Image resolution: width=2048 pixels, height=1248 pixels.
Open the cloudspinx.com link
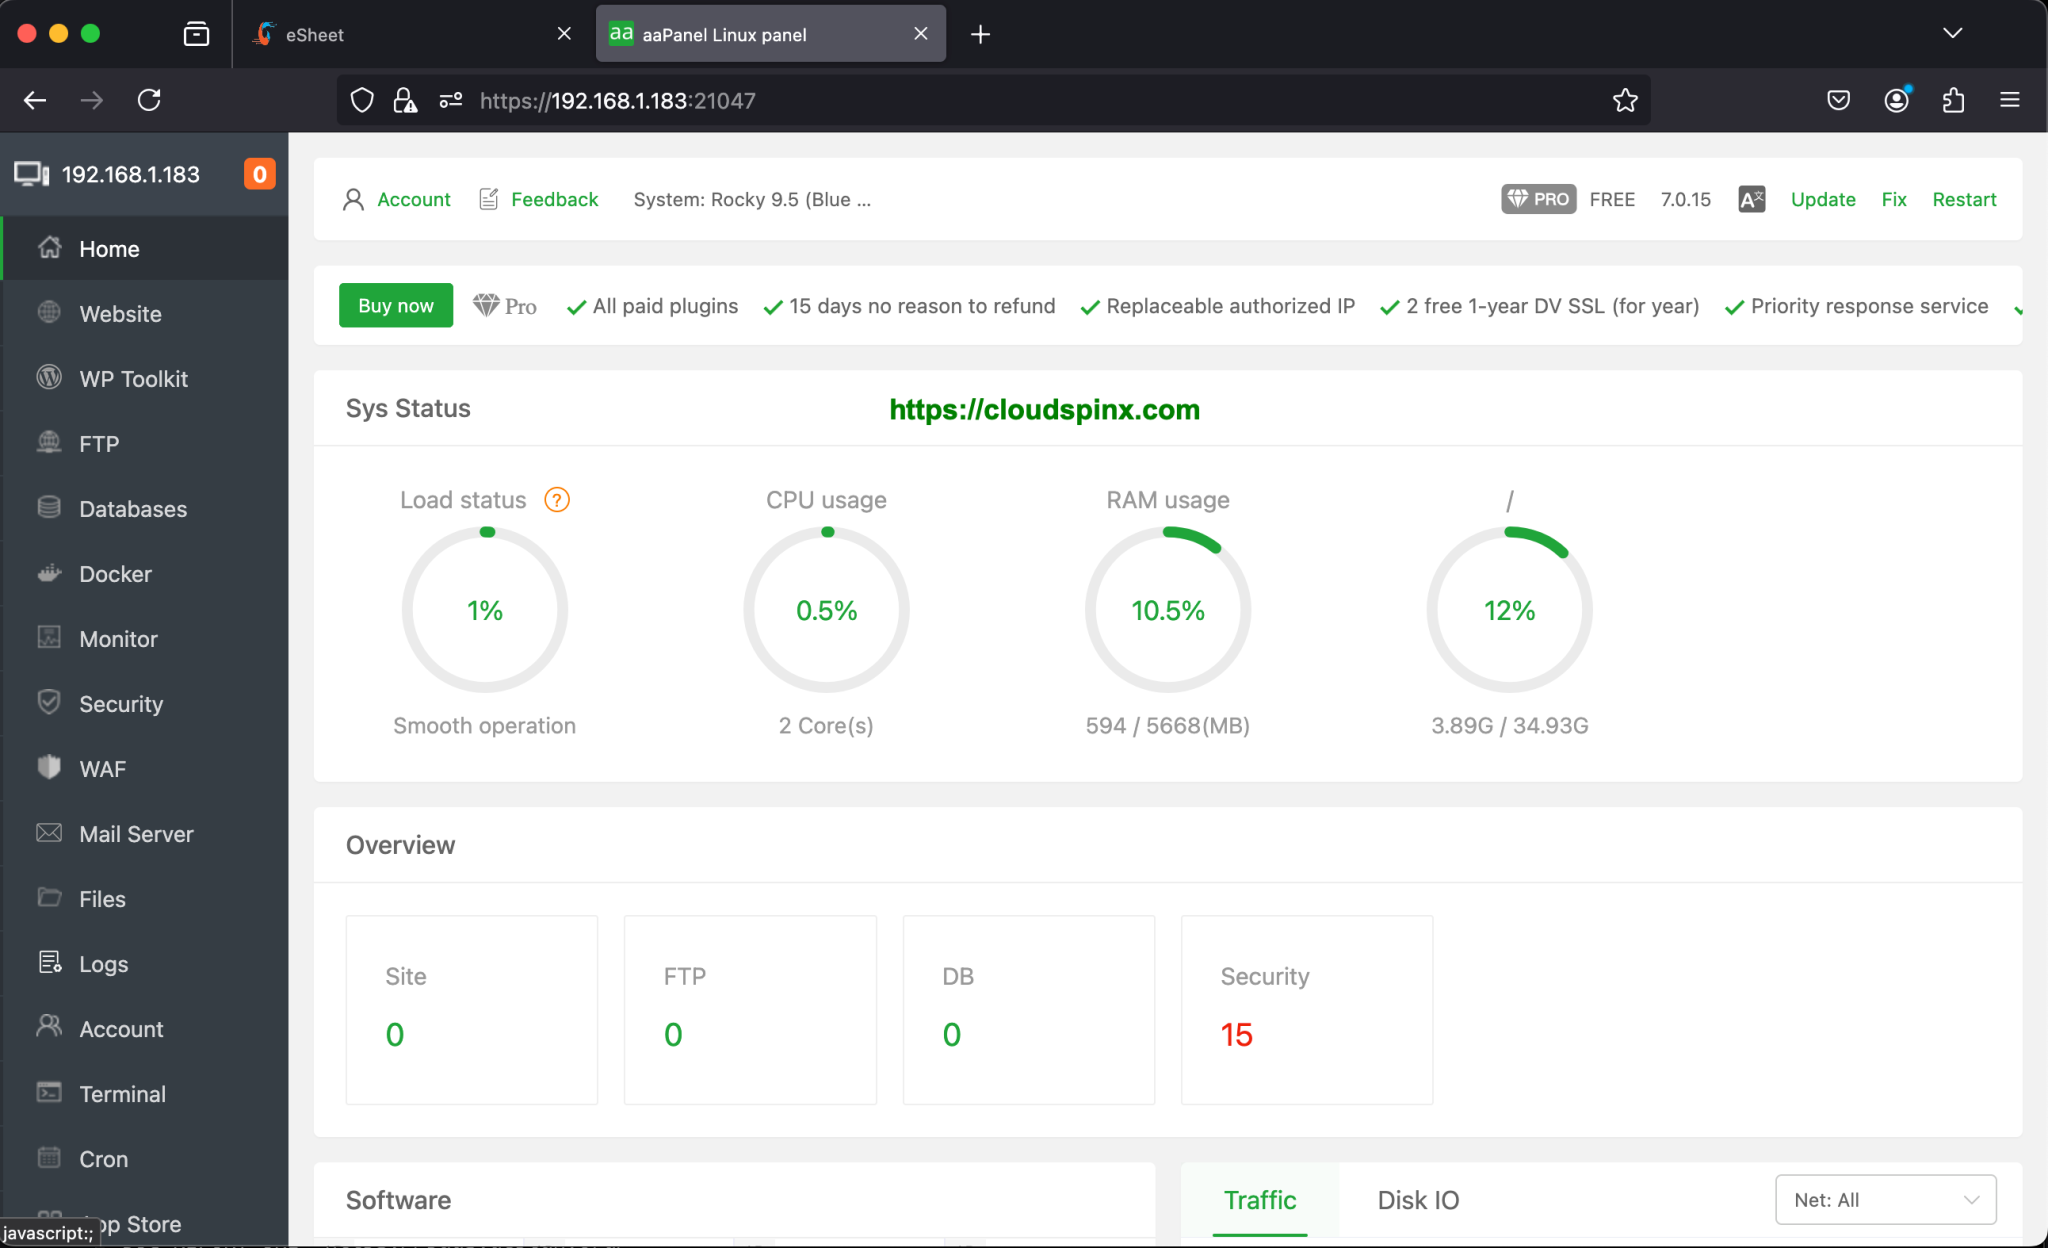[1044, 409]
